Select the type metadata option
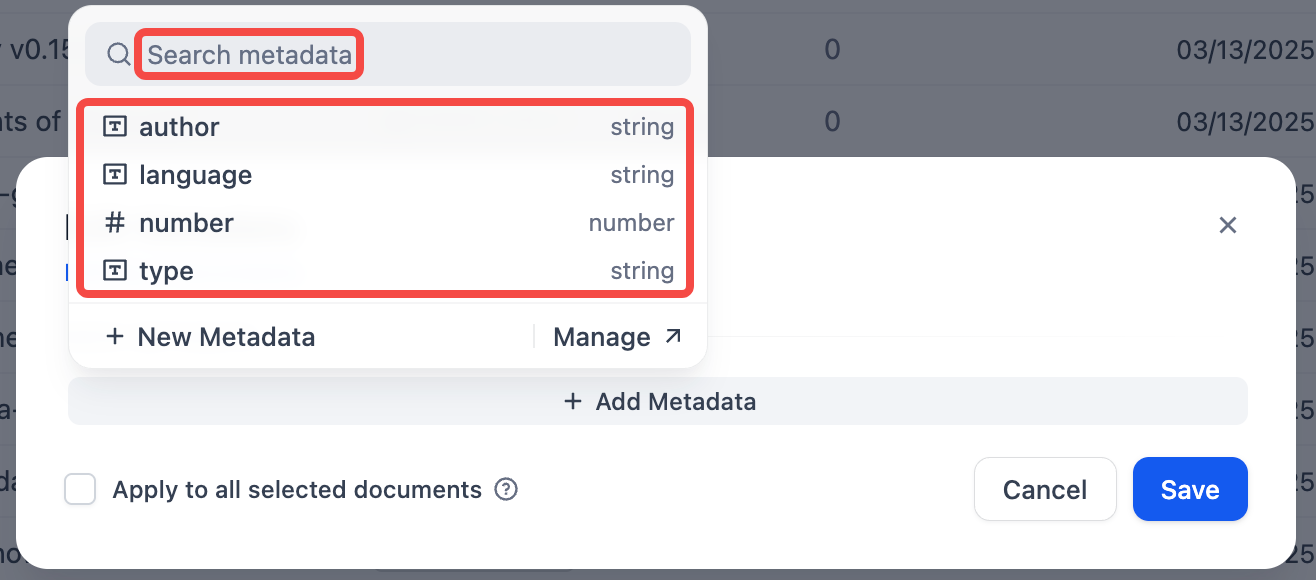The image size is (1316, 580). click(385, 271)
